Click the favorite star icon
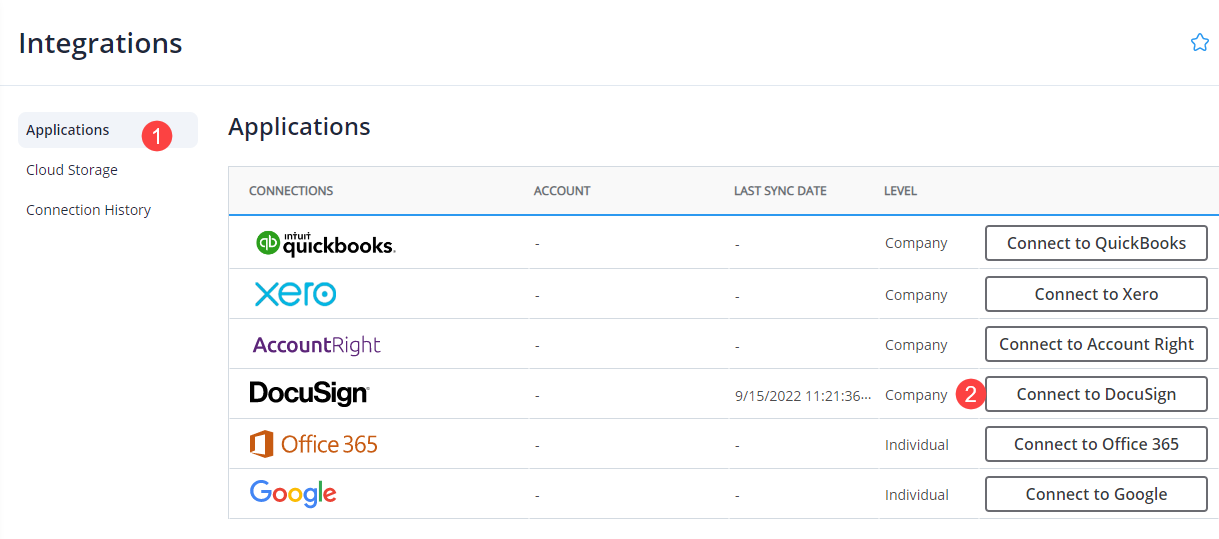 (x=1200, y=42)
